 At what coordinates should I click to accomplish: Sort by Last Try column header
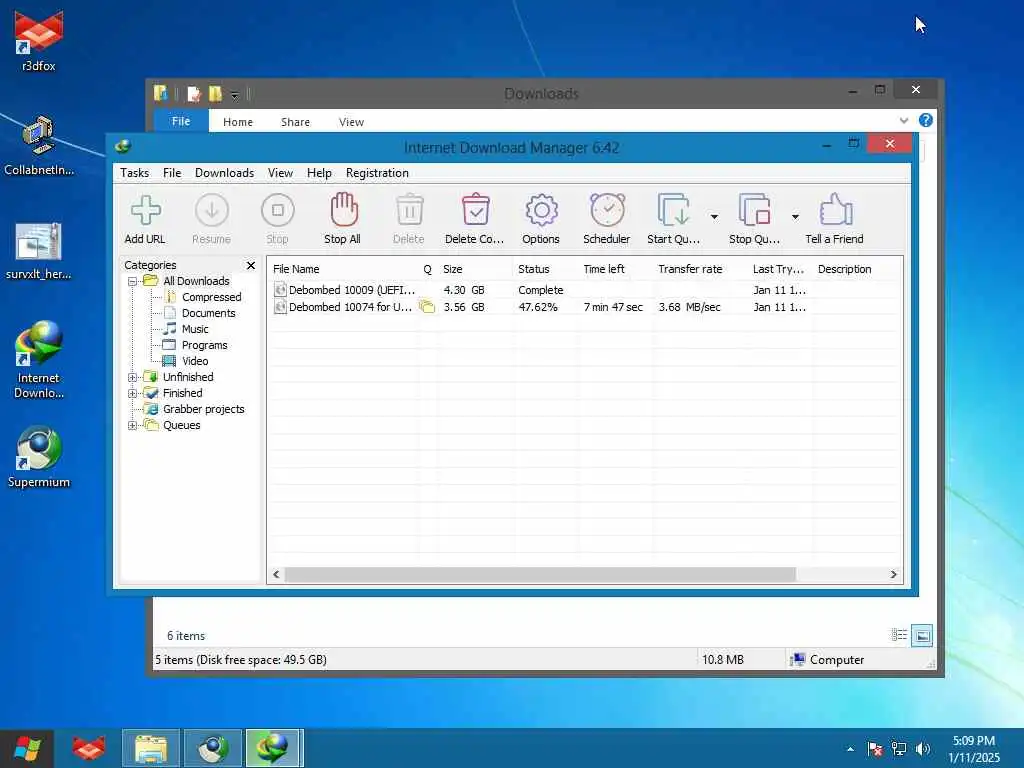click(x=780, y=269)
